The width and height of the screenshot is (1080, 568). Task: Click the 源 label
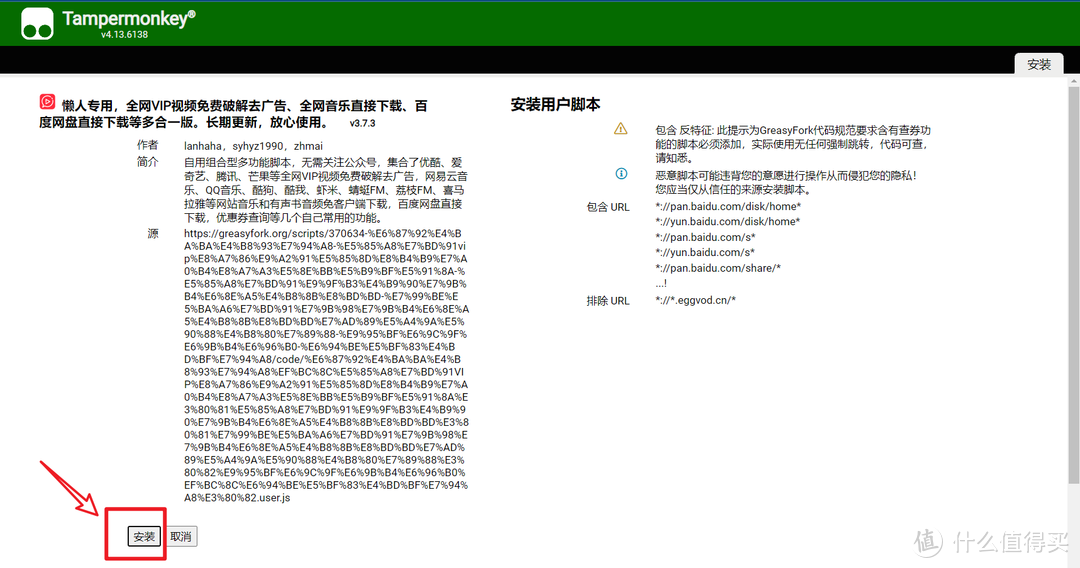tap(153, 233)
